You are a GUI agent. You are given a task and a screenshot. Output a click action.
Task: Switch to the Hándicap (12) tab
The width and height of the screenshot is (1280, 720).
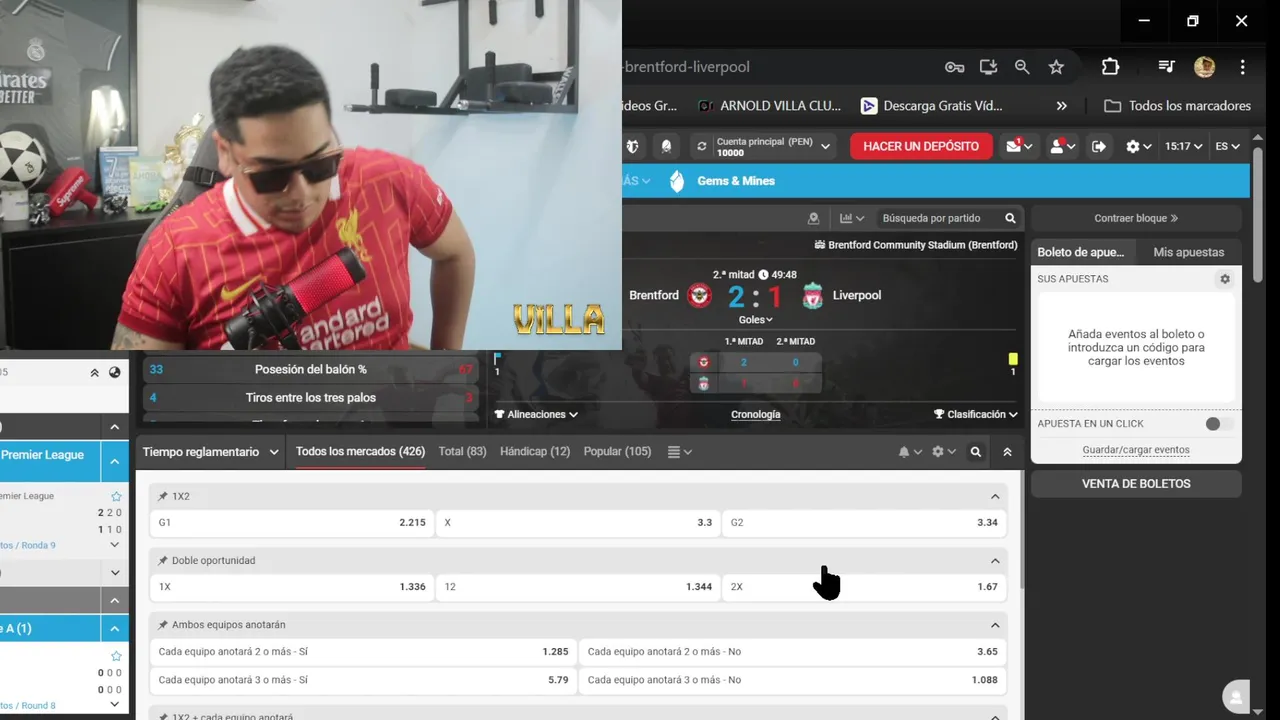tap(535, 452)
